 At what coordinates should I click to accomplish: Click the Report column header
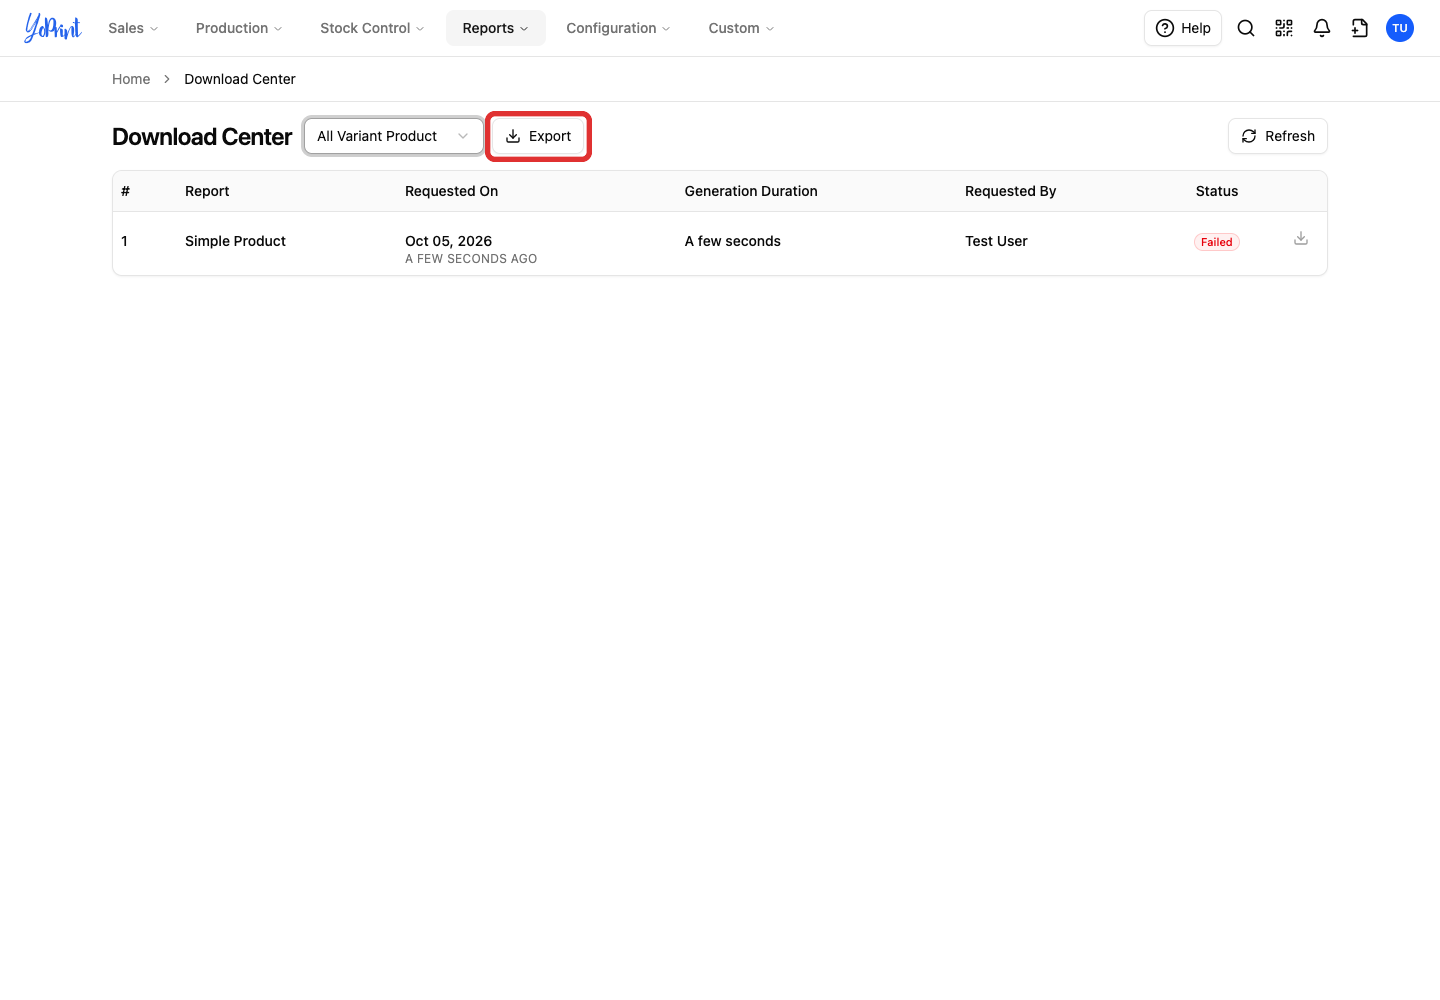pos(207,191)
